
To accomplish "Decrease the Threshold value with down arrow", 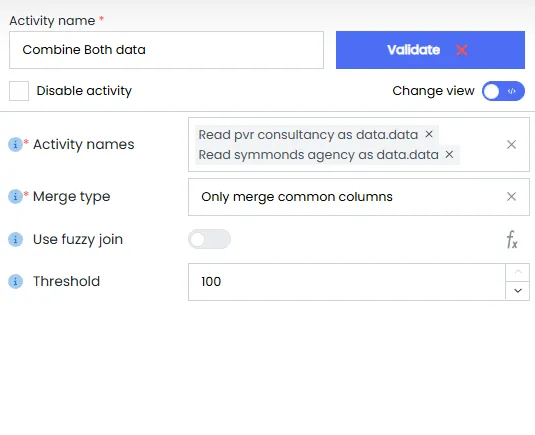I will pyautogui.click(x=518, y=291).
